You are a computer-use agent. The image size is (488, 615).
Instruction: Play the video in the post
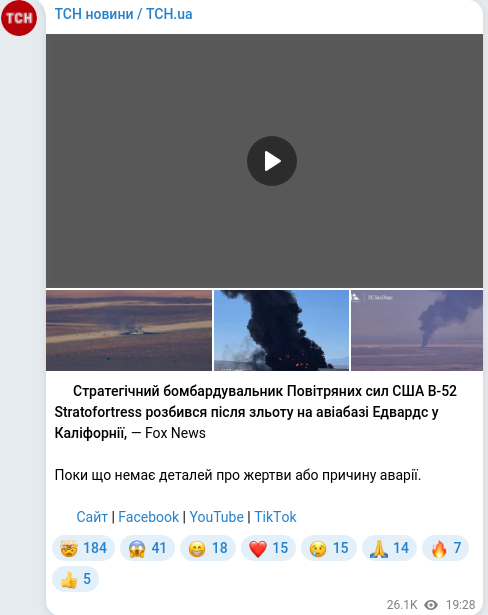[x=271, y=161]
